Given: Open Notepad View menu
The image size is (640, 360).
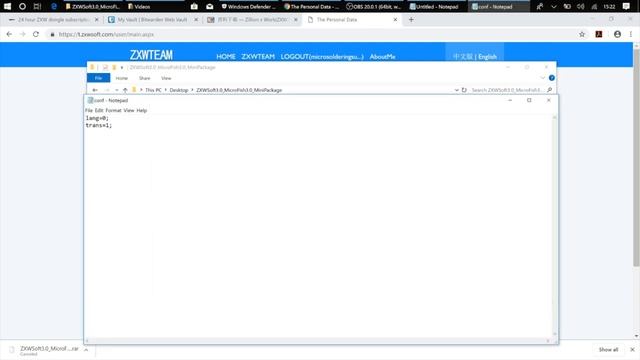Looking at the screenshot, I should tap(129, 110).
